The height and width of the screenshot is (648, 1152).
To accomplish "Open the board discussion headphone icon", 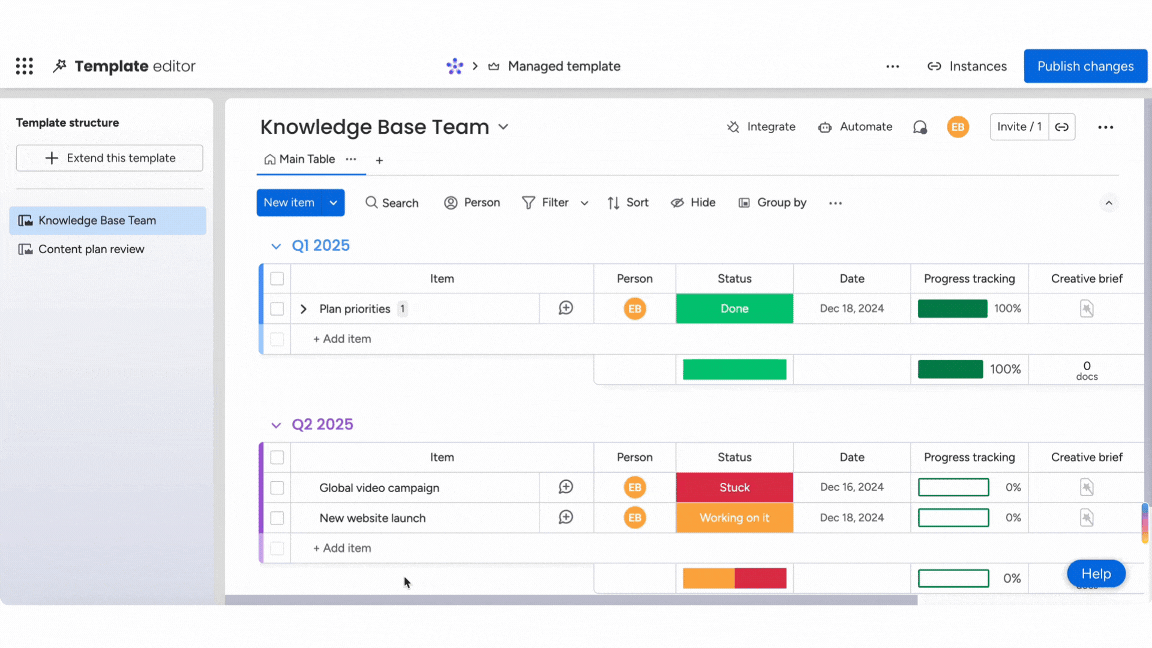I will pyautogui.click(x=920, y=127).
